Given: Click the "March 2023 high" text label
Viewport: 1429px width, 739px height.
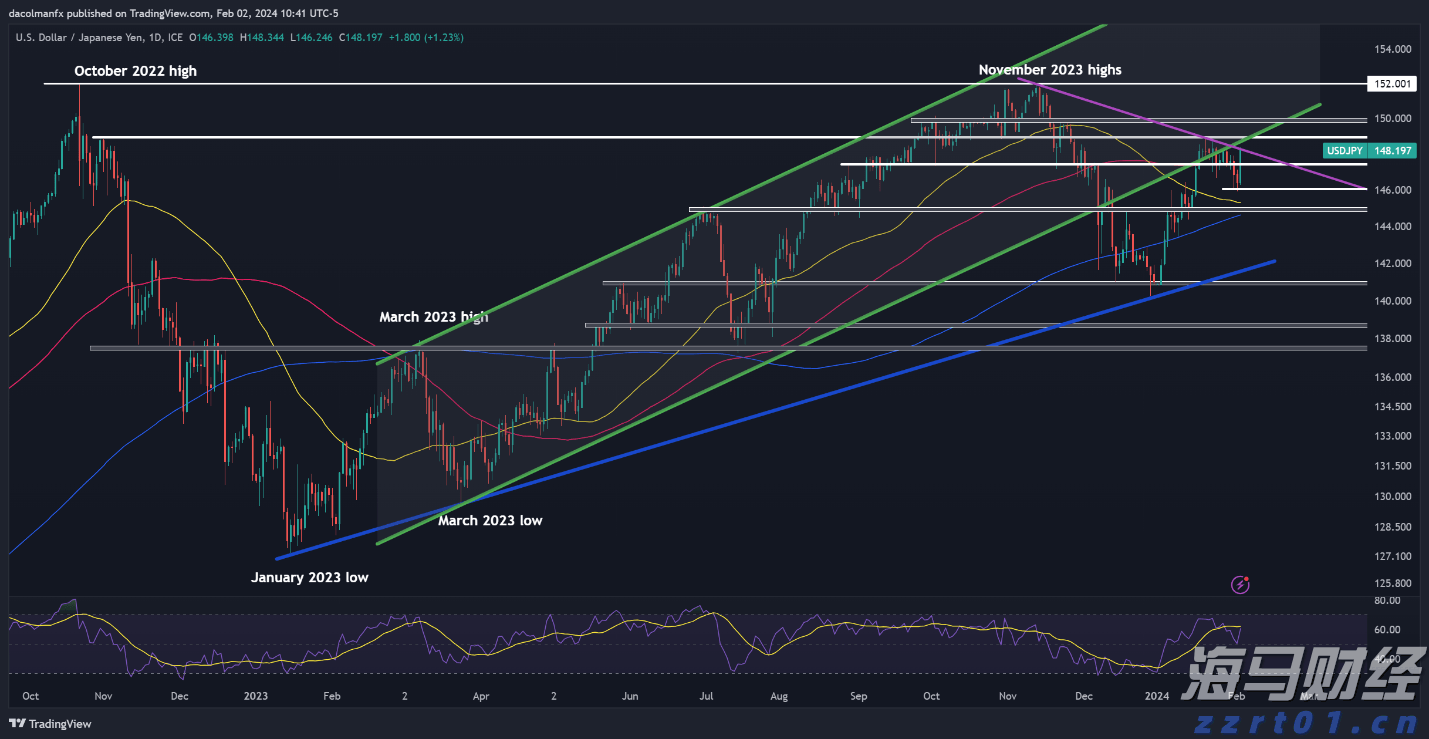Looking at the screenshot, I should [434, 317].
